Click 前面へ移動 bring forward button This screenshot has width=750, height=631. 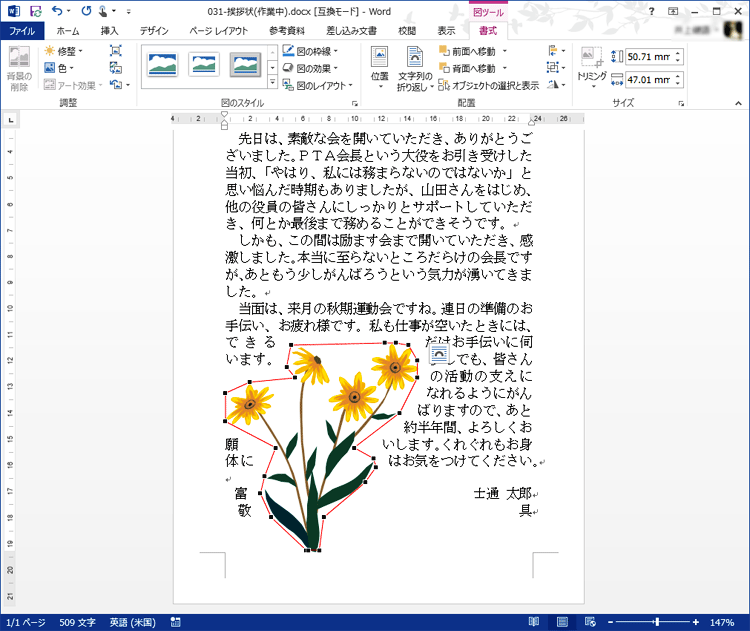[467, 51]
